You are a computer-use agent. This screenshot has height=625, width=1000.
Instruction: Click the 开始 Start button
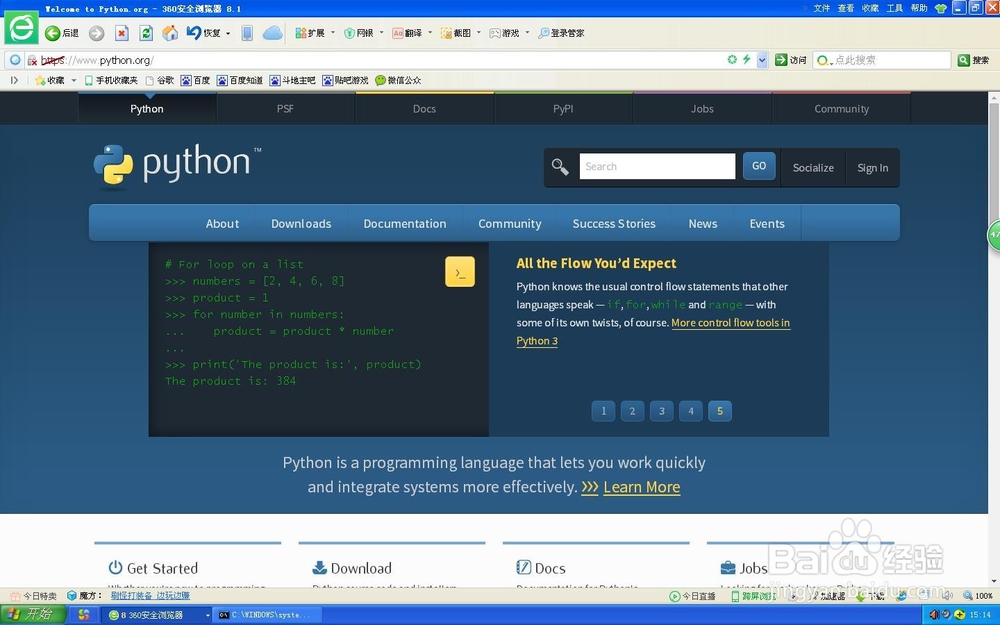[x=33, y=614]
